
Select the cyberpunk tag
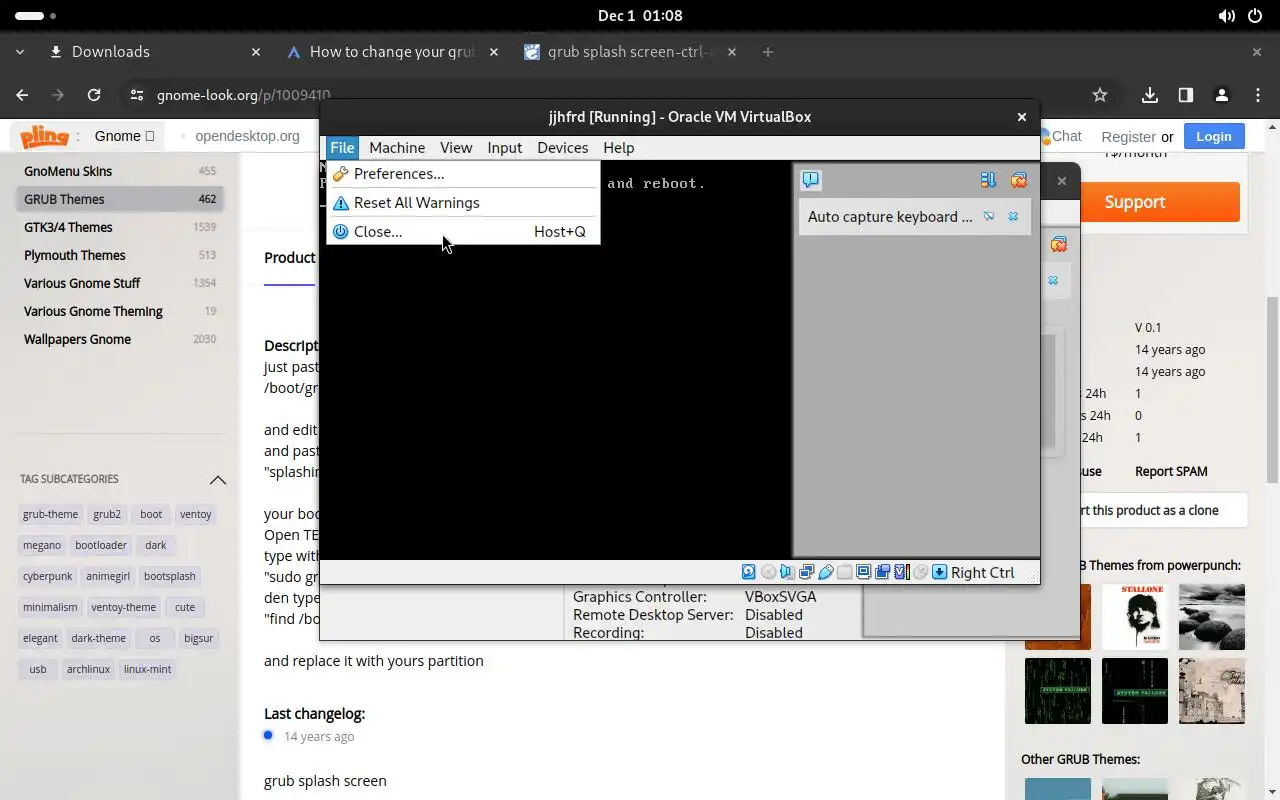point(48,576)
